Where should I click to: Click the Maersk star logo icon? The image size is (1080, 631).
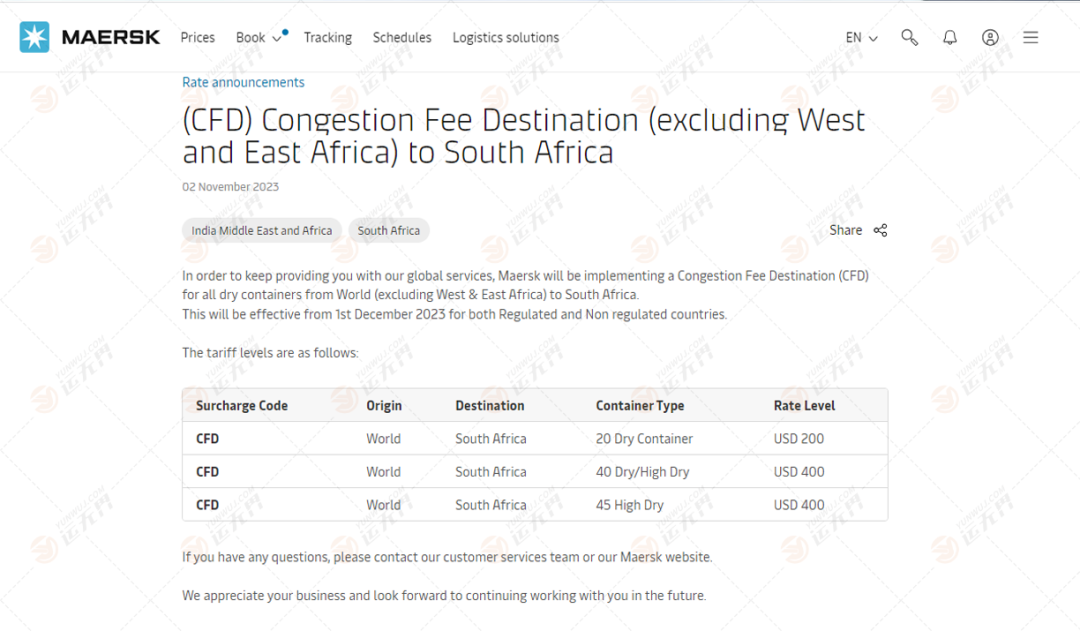[x=34, y=37]
